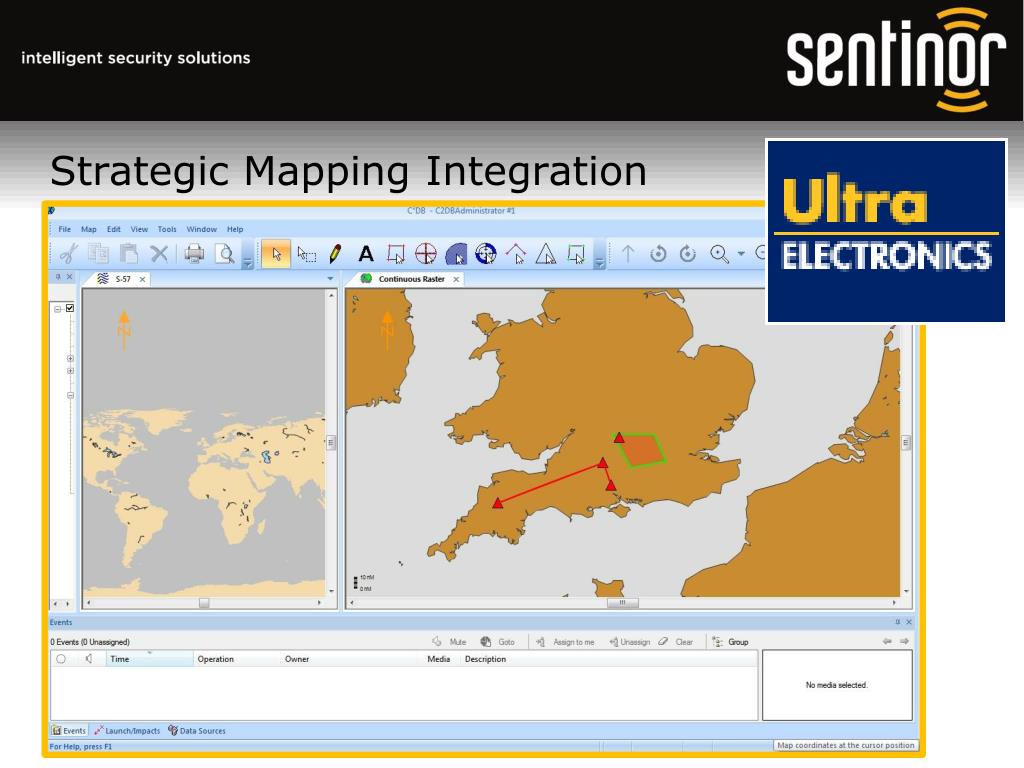Image resolution: width=1024 pixels, height=768 pixels.
Task: Click the Group events button
Action: 731,642
